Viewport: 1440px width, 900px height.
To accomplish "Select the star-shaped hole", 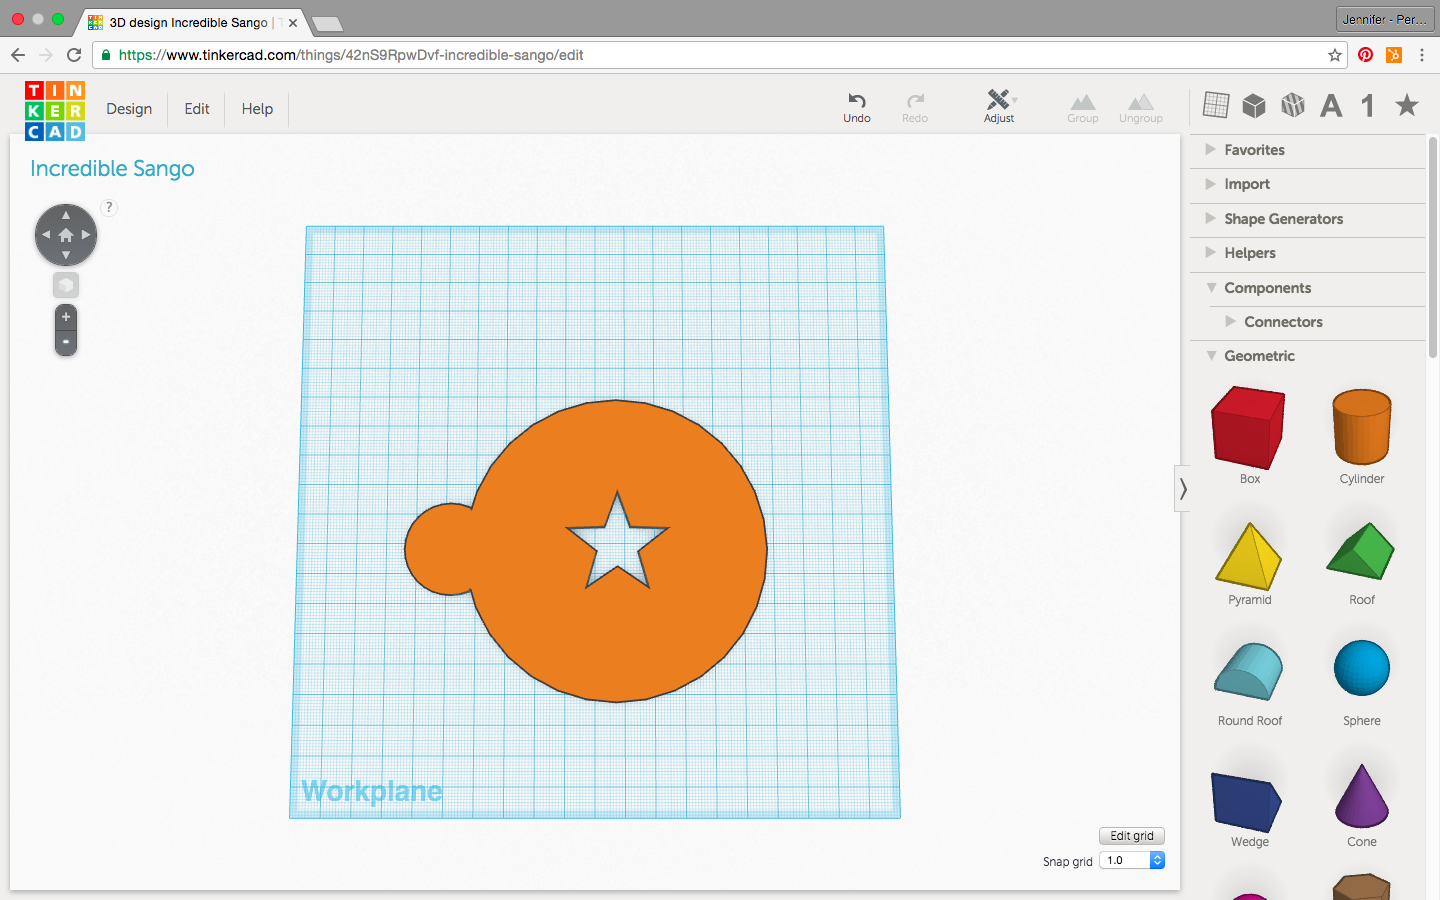I will pos(617,542).
